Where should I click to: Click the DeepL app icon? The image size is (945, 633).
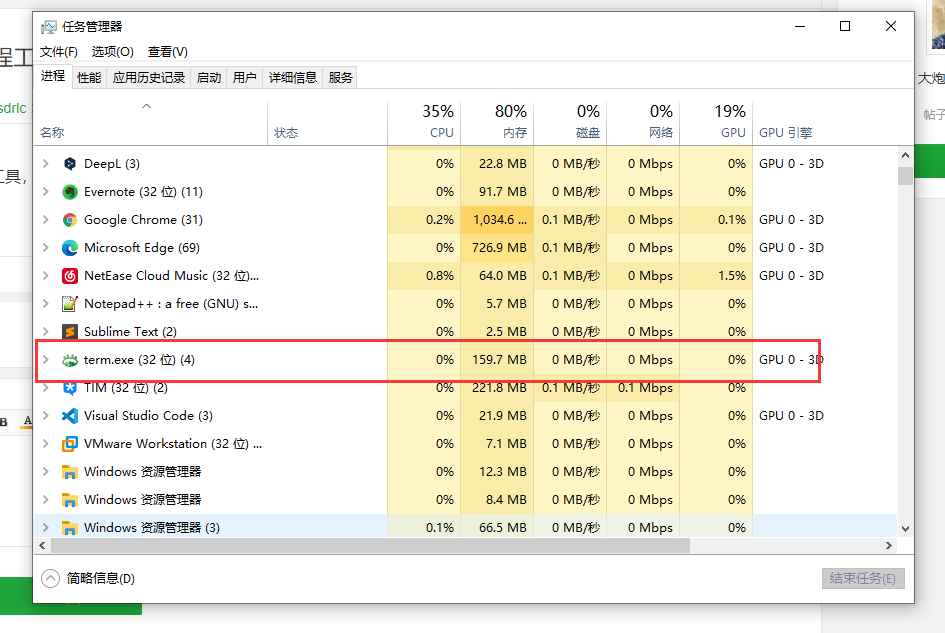tap(70, 163)
